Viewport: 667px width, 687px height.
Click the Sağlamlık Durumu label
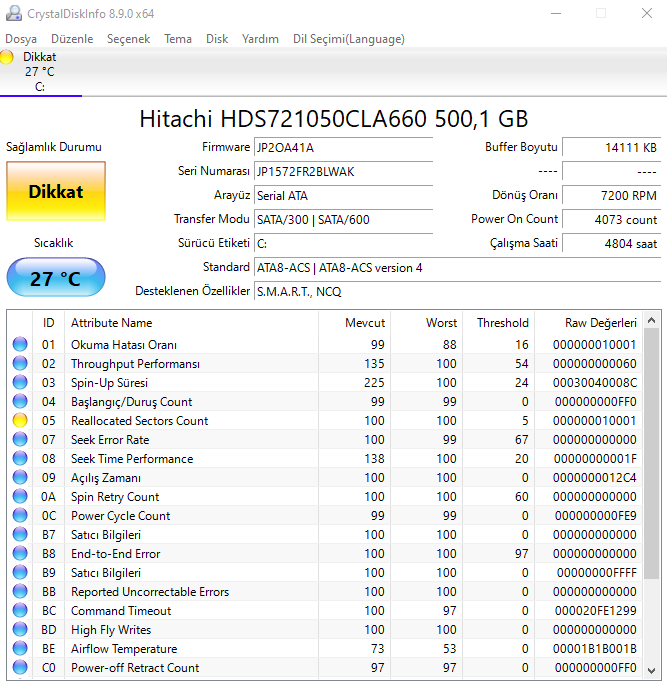[53, 147]
